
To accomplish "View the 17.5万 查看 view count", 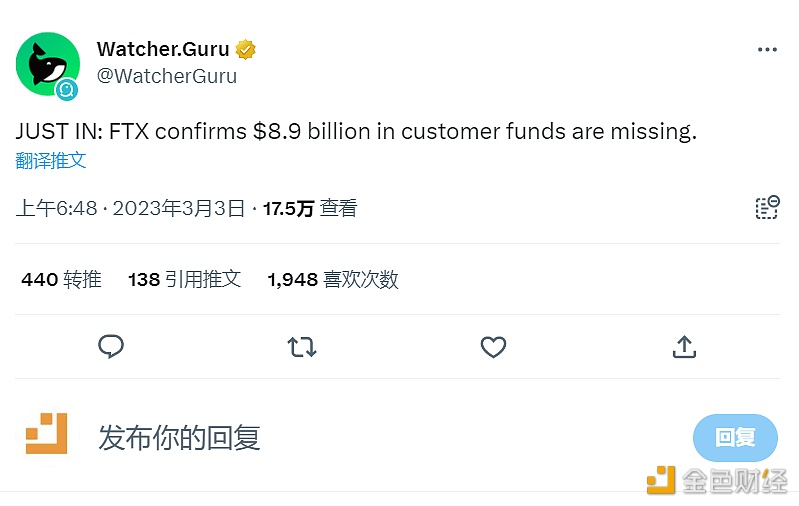I will [310, 208].
